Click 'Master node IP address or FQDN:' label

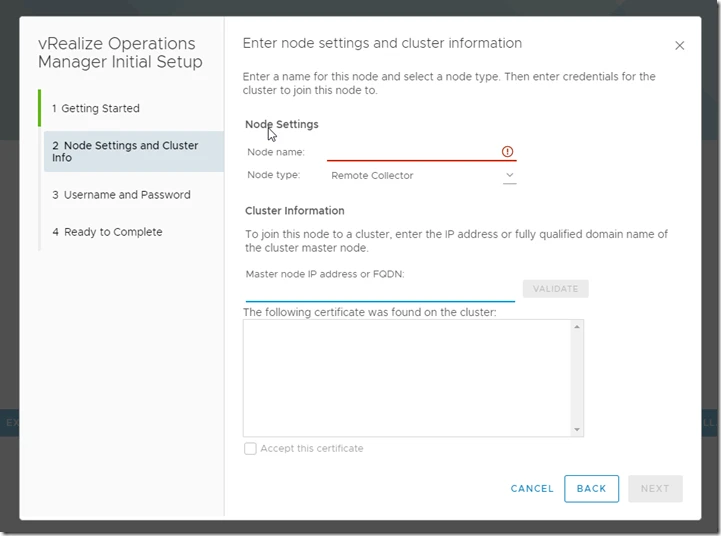[x=325, y=274]
